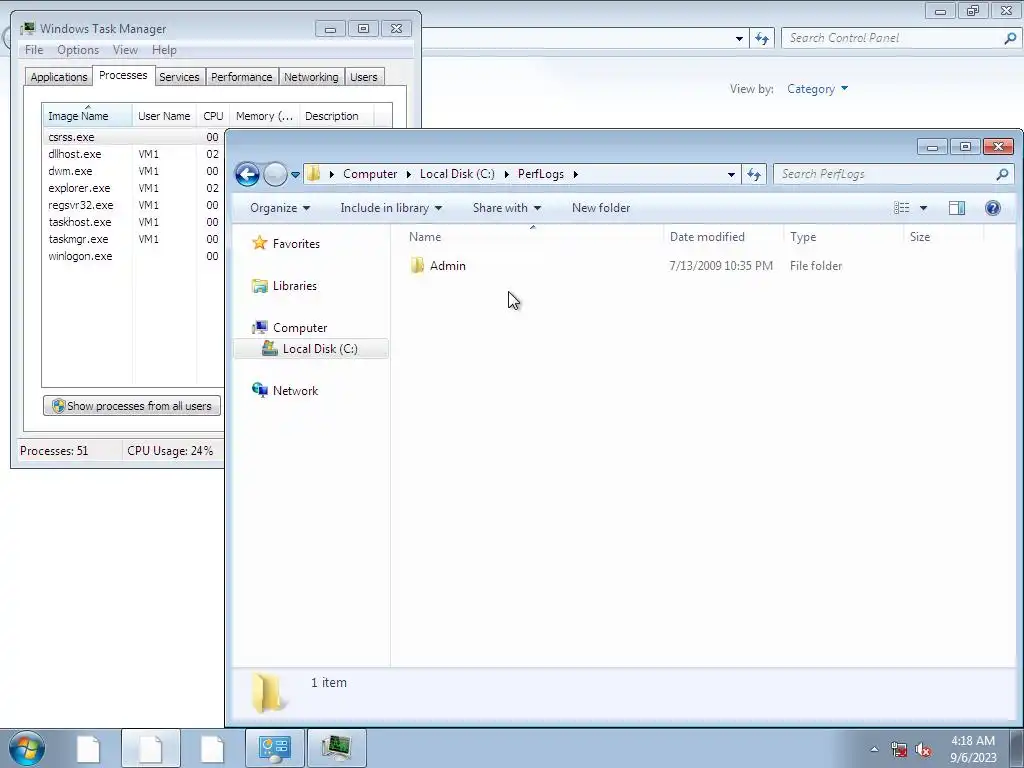Open the Help menu in Task Manager
Viewport: 1024px width, 768px height.
point(164,50)
